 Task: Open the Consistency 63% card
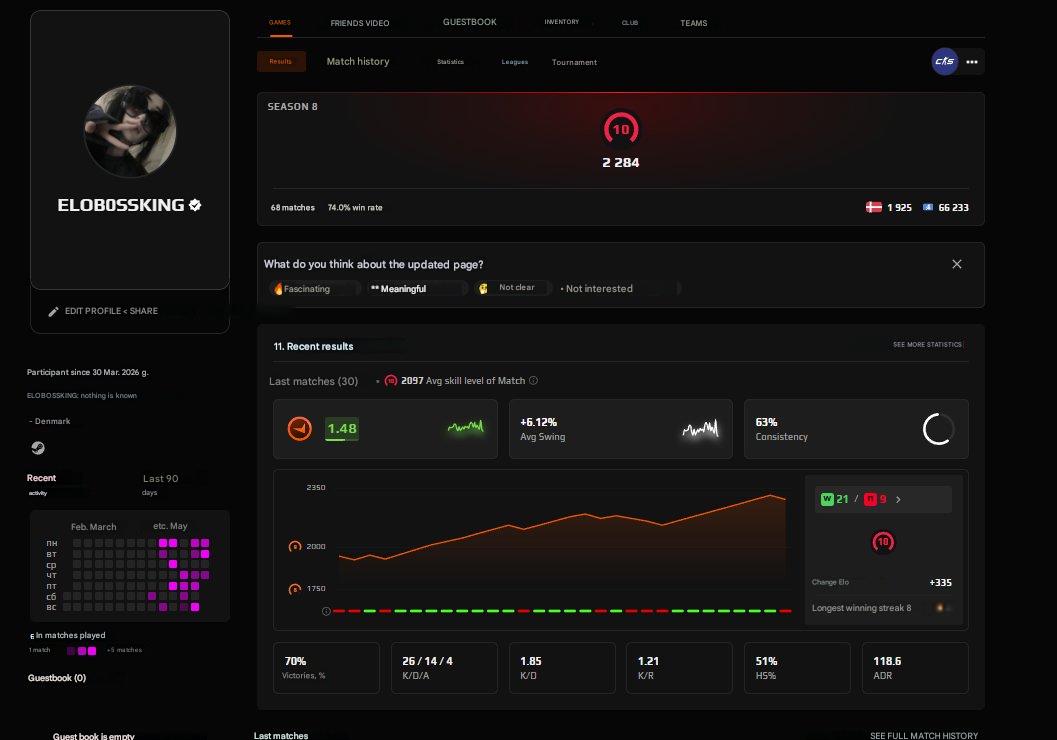coord(856,429)
